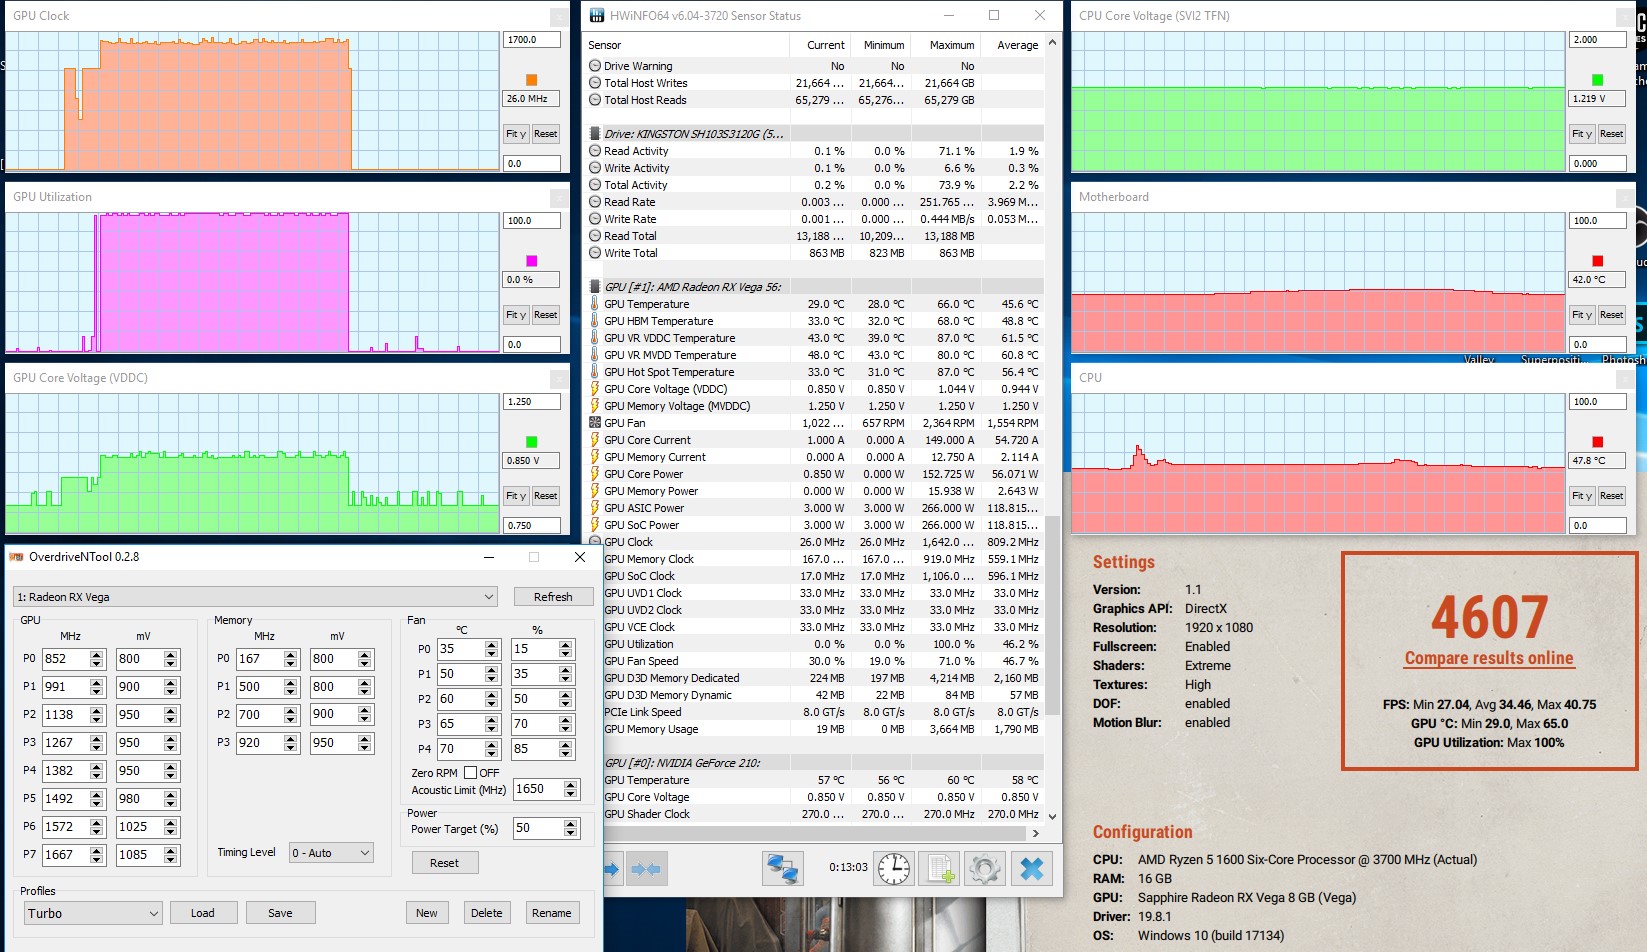
Task: Decrease GPU P7 mV value with down arrow
Action: click(170, 859)
